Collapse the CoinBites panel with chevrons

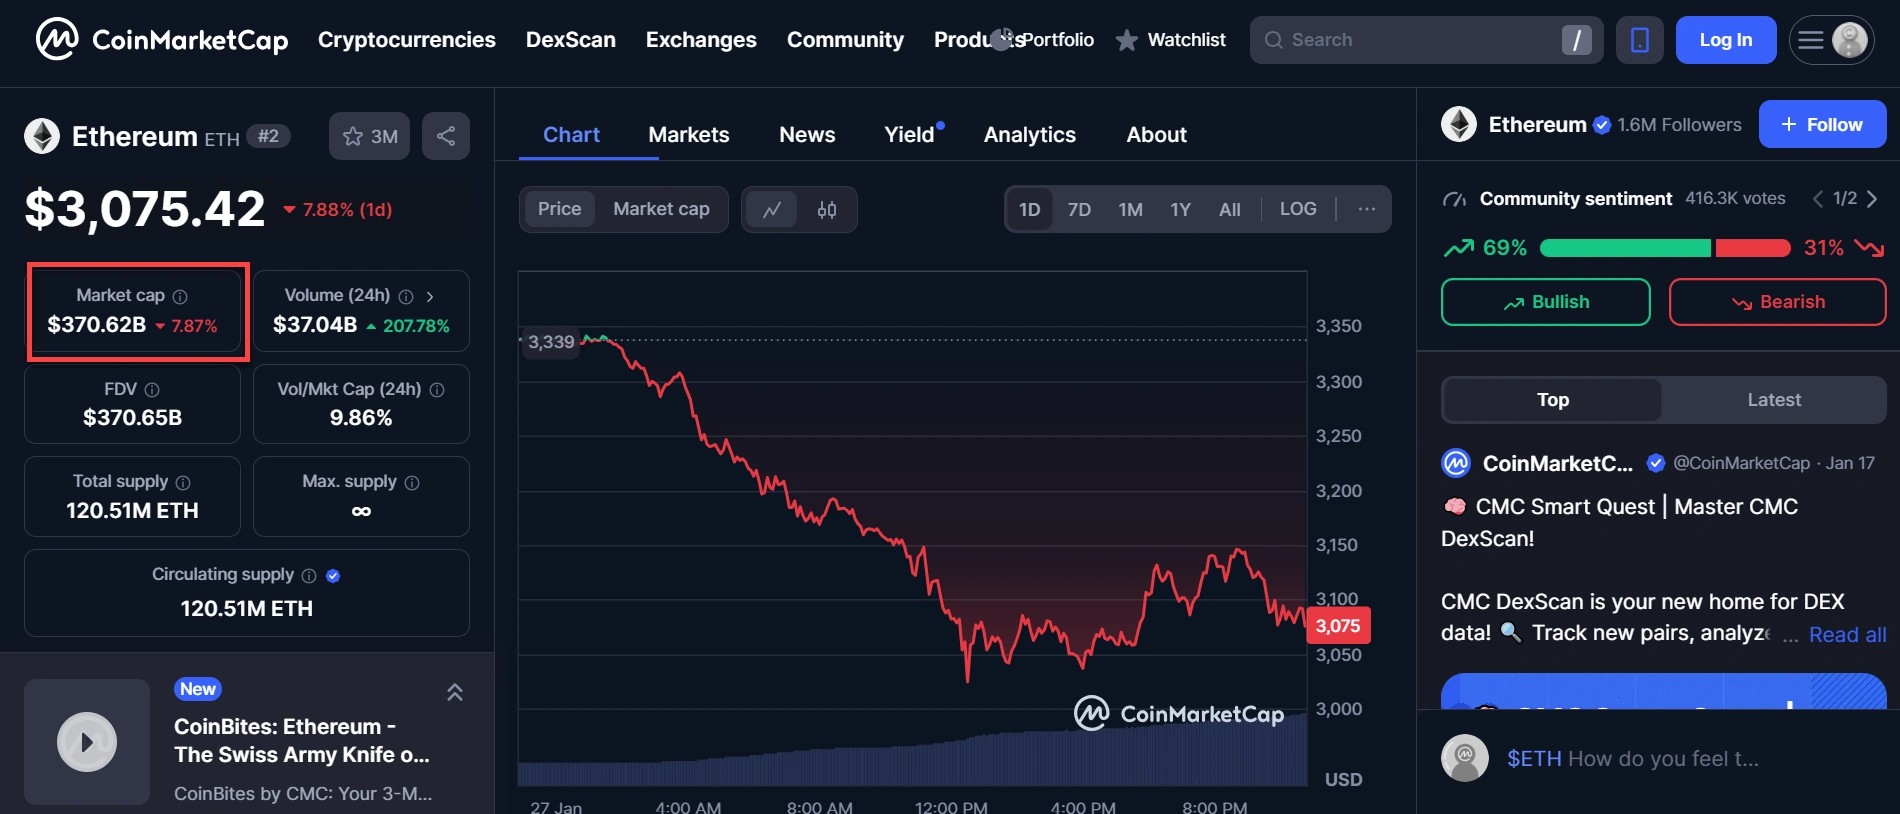(454, 692)
